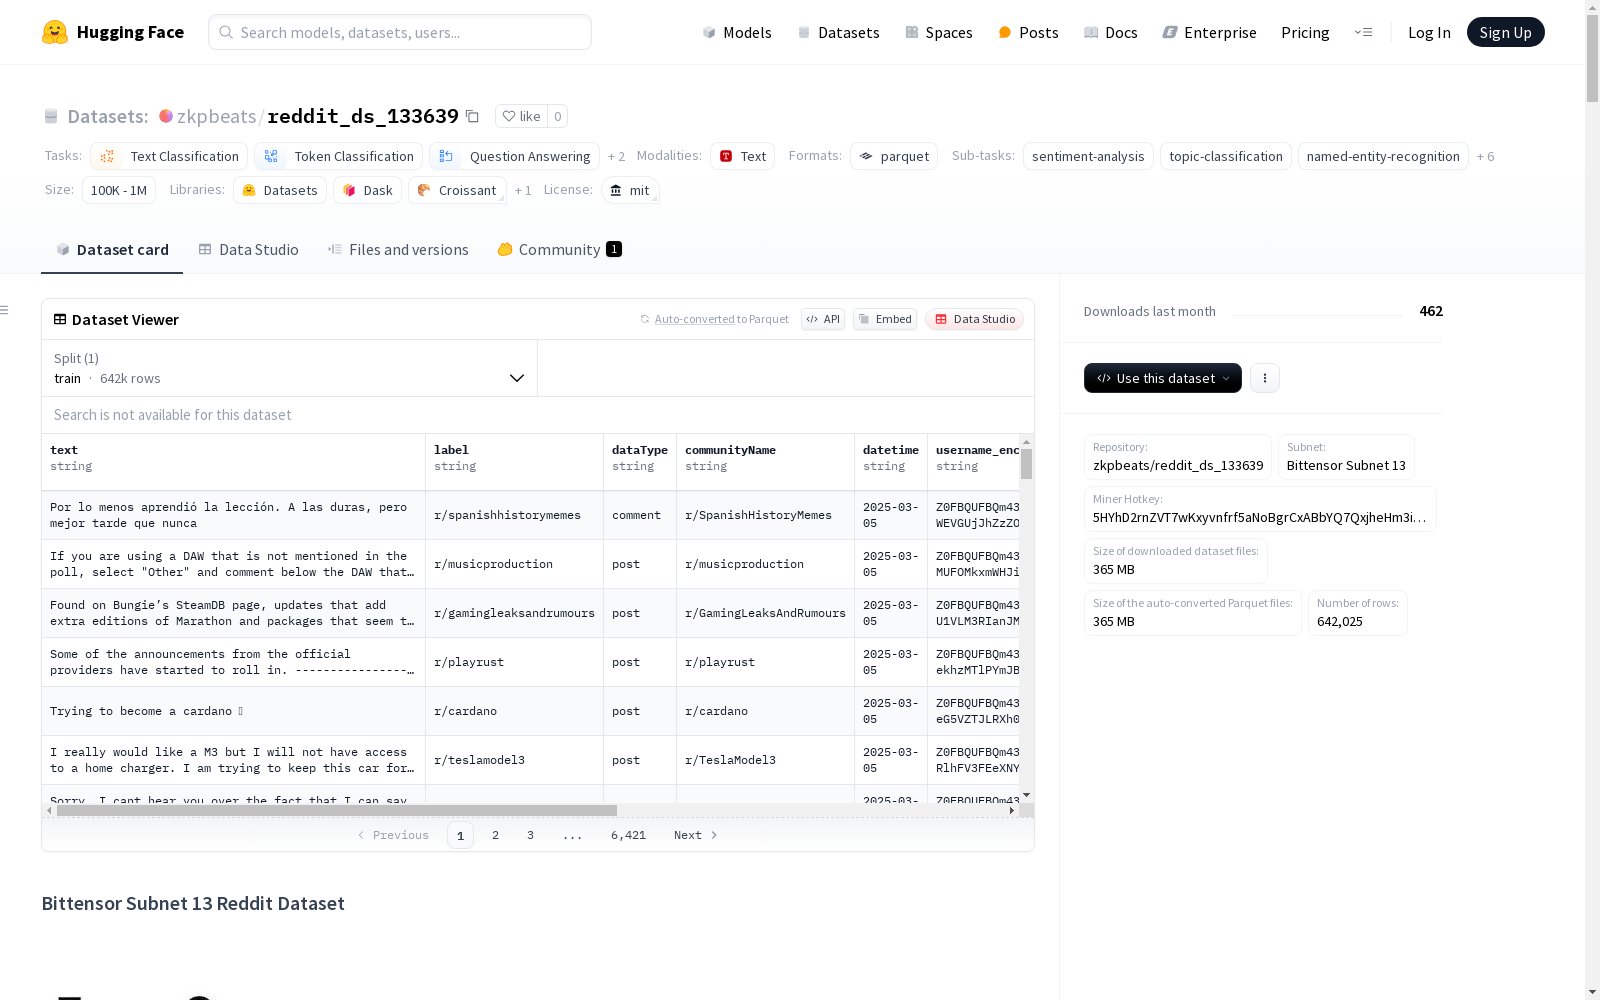Go to page 2 of the dataset
The image size is (1600, 1000).
tap(495, 835)
